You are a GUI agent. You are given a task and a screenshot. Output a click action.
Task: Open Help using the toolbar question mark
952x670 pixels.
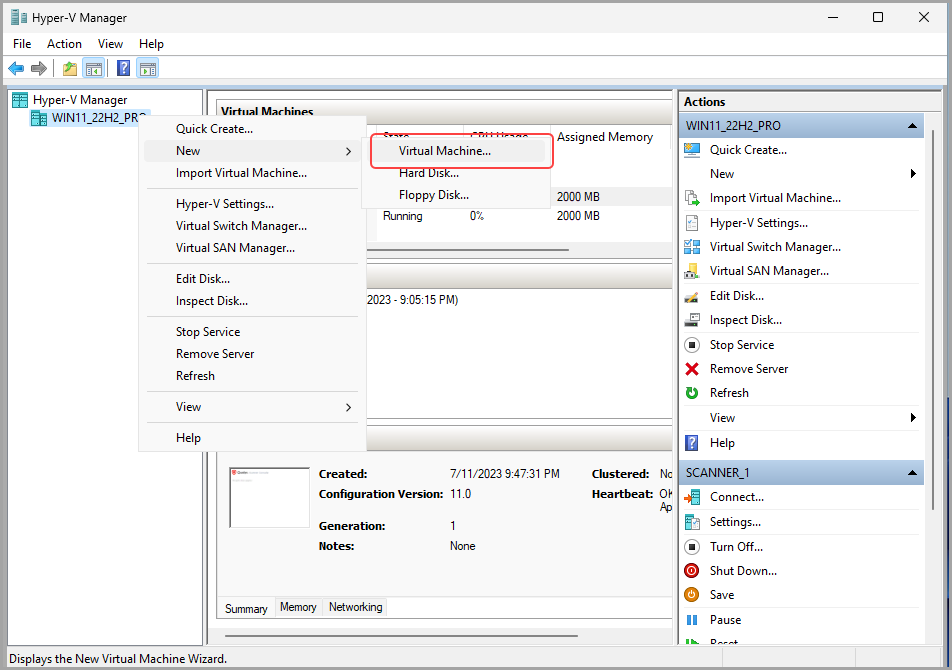click(122, 68)
